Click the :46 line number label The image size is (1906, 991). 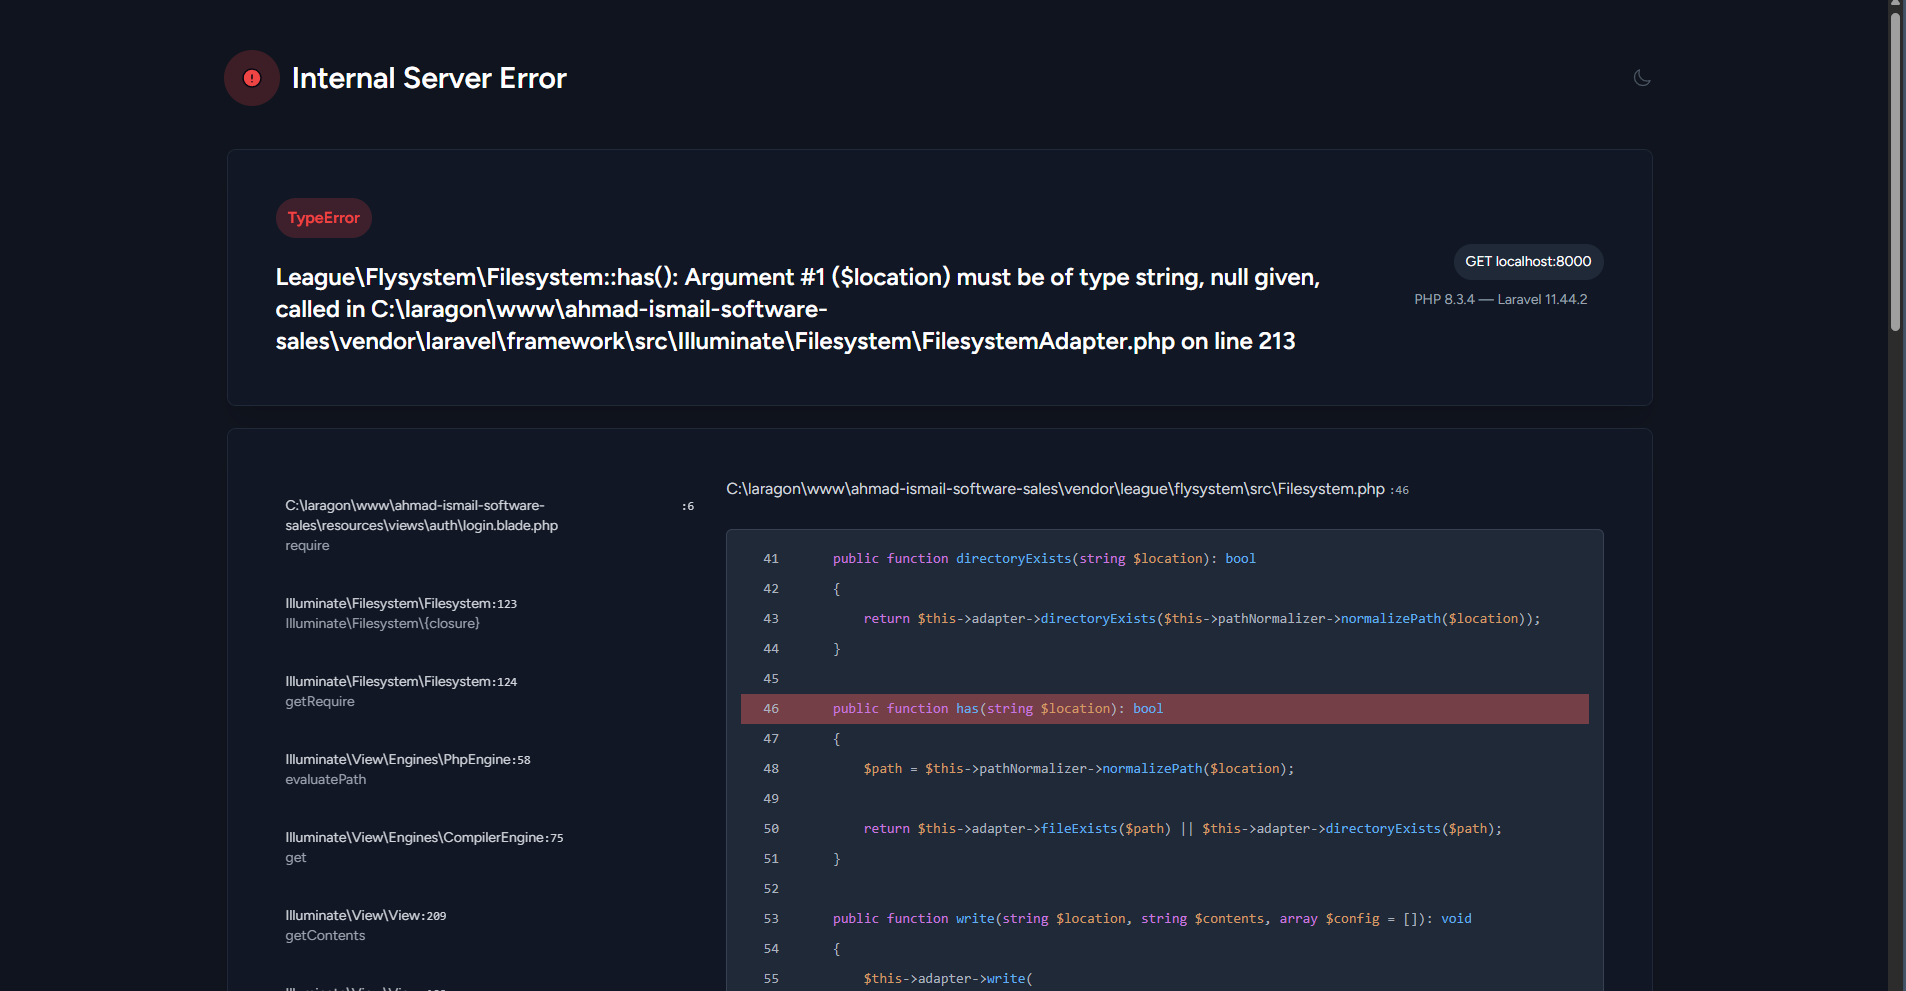pos(1399,490)
